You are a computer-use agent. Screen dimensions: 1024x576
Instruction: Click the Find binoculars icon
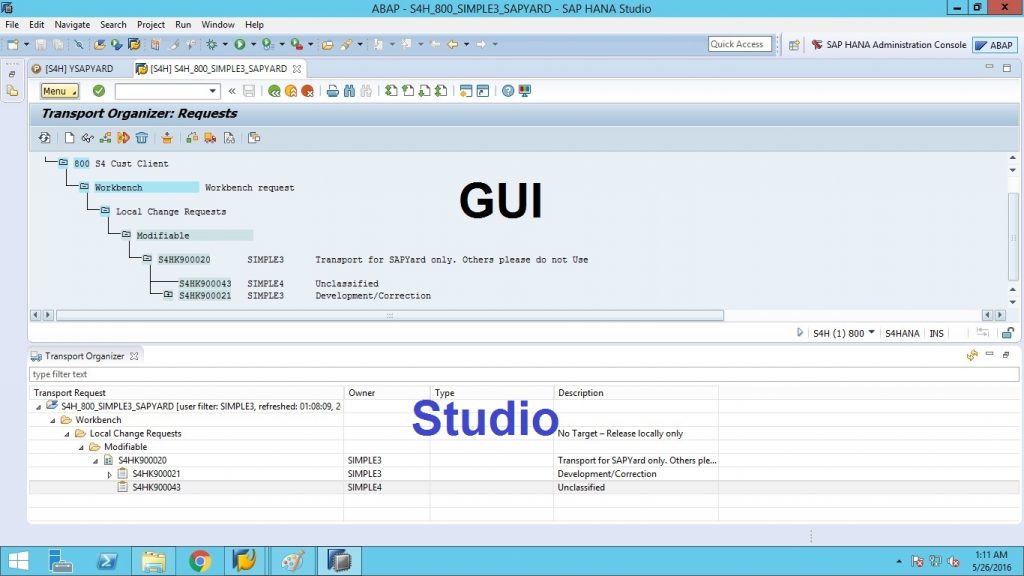[349, 91]
